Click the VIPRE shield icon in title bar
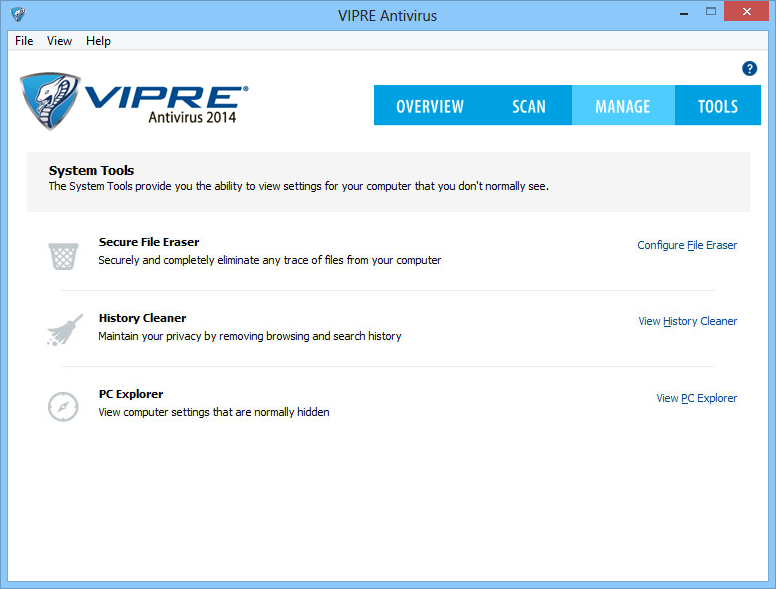The width and height of the screenshot is (776, 589). (18, 14)
